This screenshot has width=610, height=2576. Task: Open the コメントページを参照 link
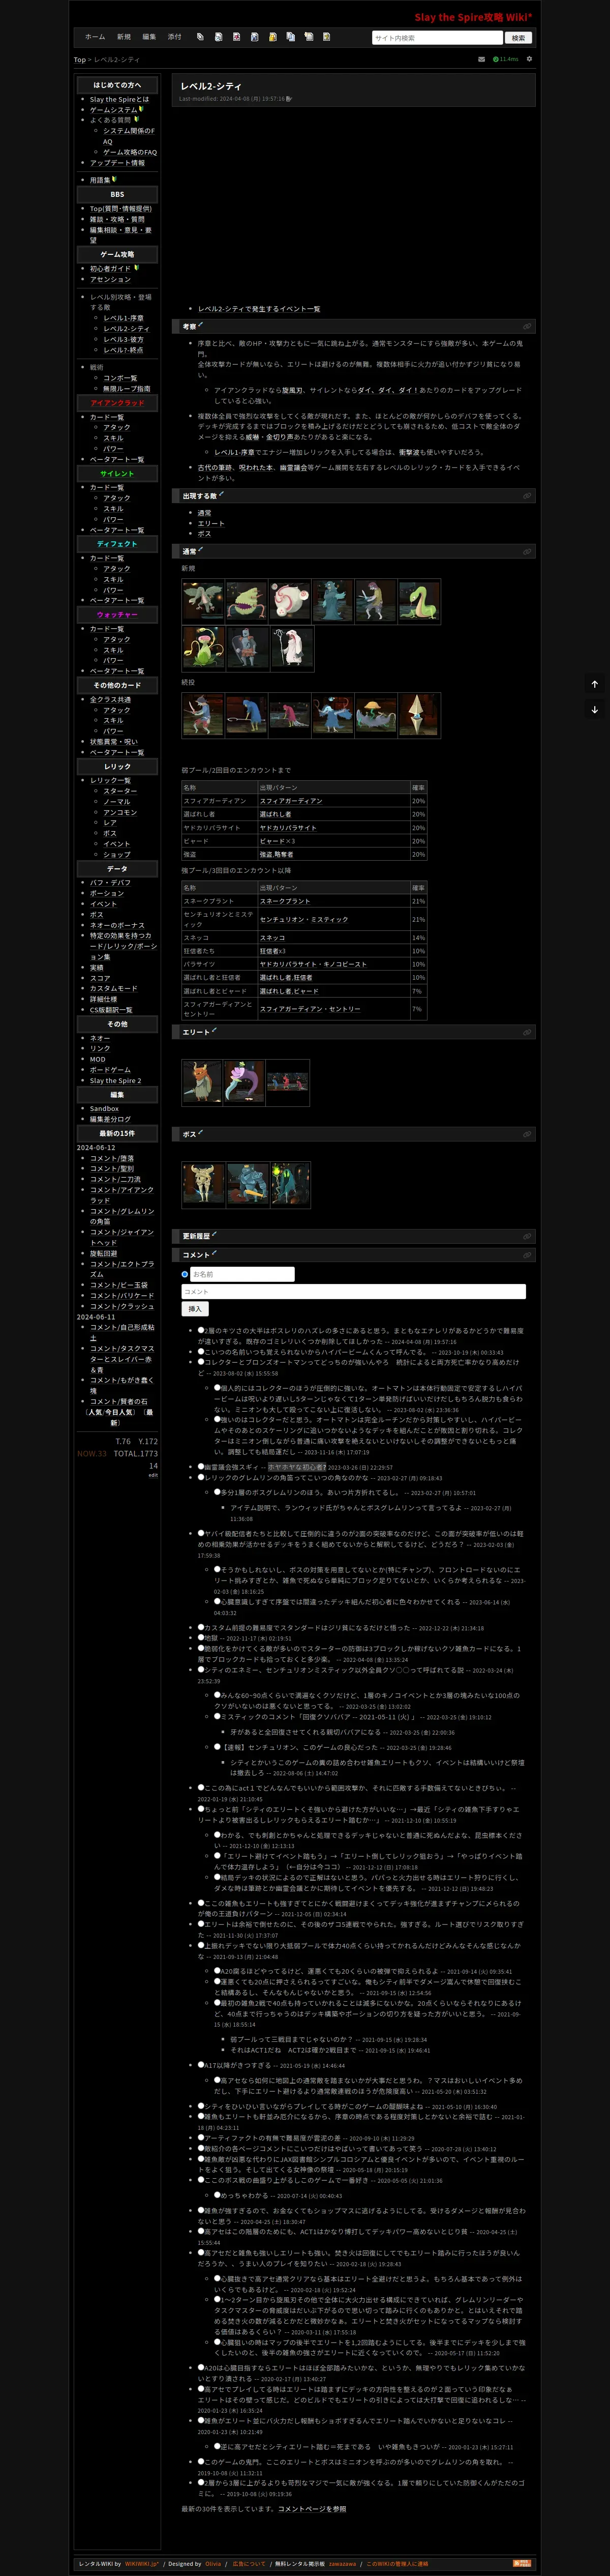tap(312, 2508)
